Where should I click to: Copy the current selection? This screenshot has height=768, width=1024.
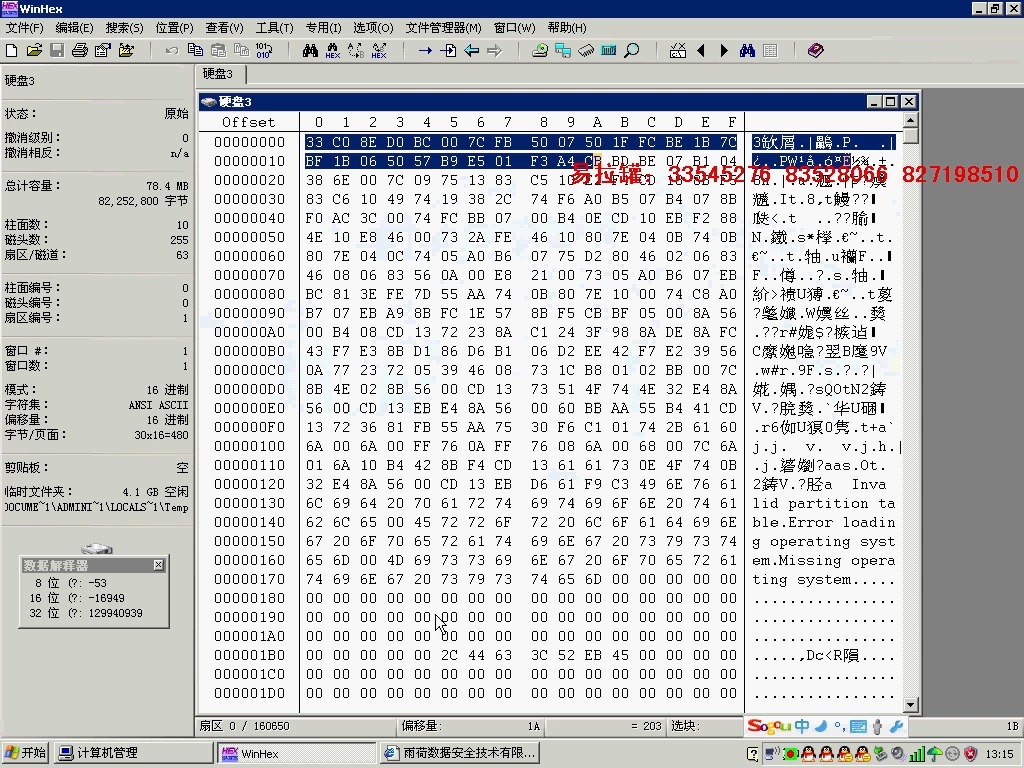click(x=195, y=50)
